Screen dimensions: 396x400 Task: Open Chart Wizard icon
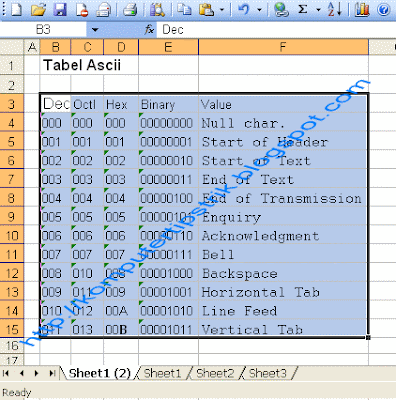click(x=362, y=9)
